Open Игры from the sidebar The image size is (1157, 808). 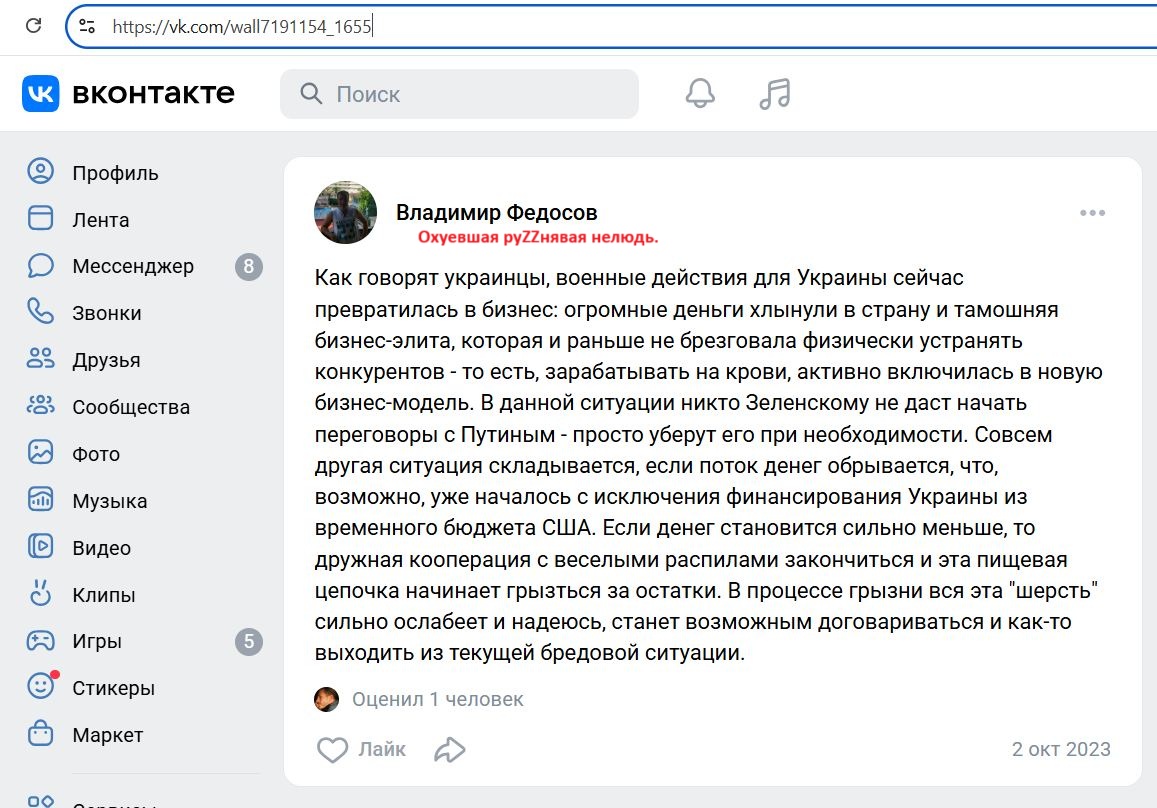pyautogui.click(x=97, y=641)
